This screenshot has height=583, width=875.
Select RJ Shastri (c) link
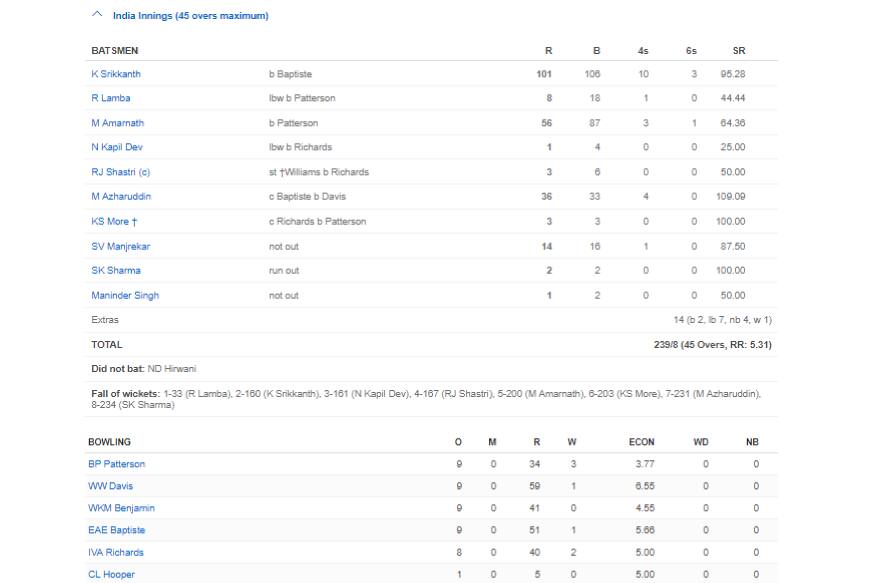(x=119, y=172)
